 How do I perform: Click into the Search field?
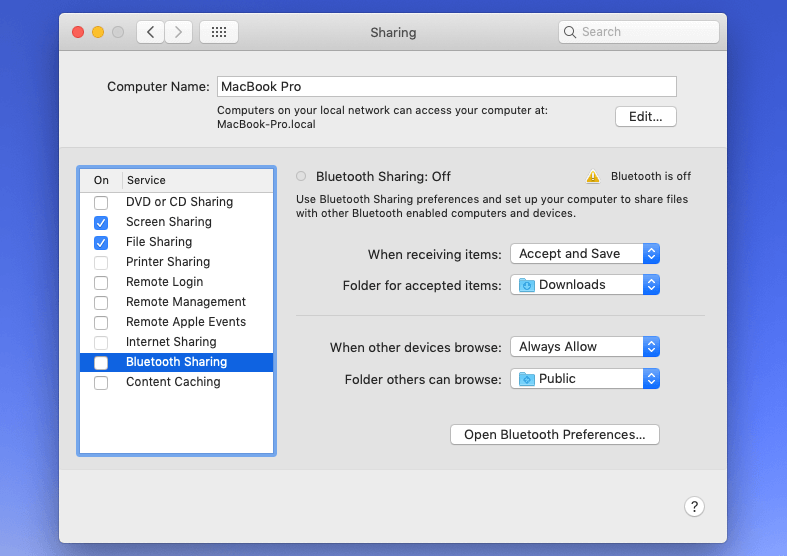(638, 32)
